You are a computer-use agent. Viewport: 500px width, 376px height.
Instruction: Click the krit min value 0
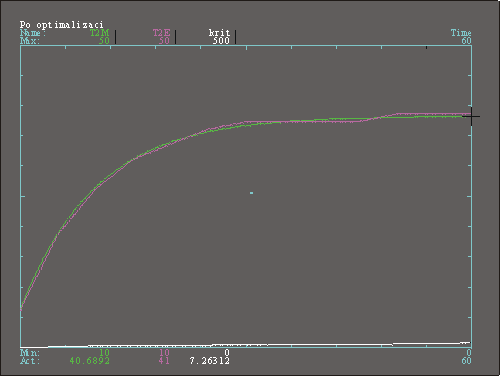(227, 353)
